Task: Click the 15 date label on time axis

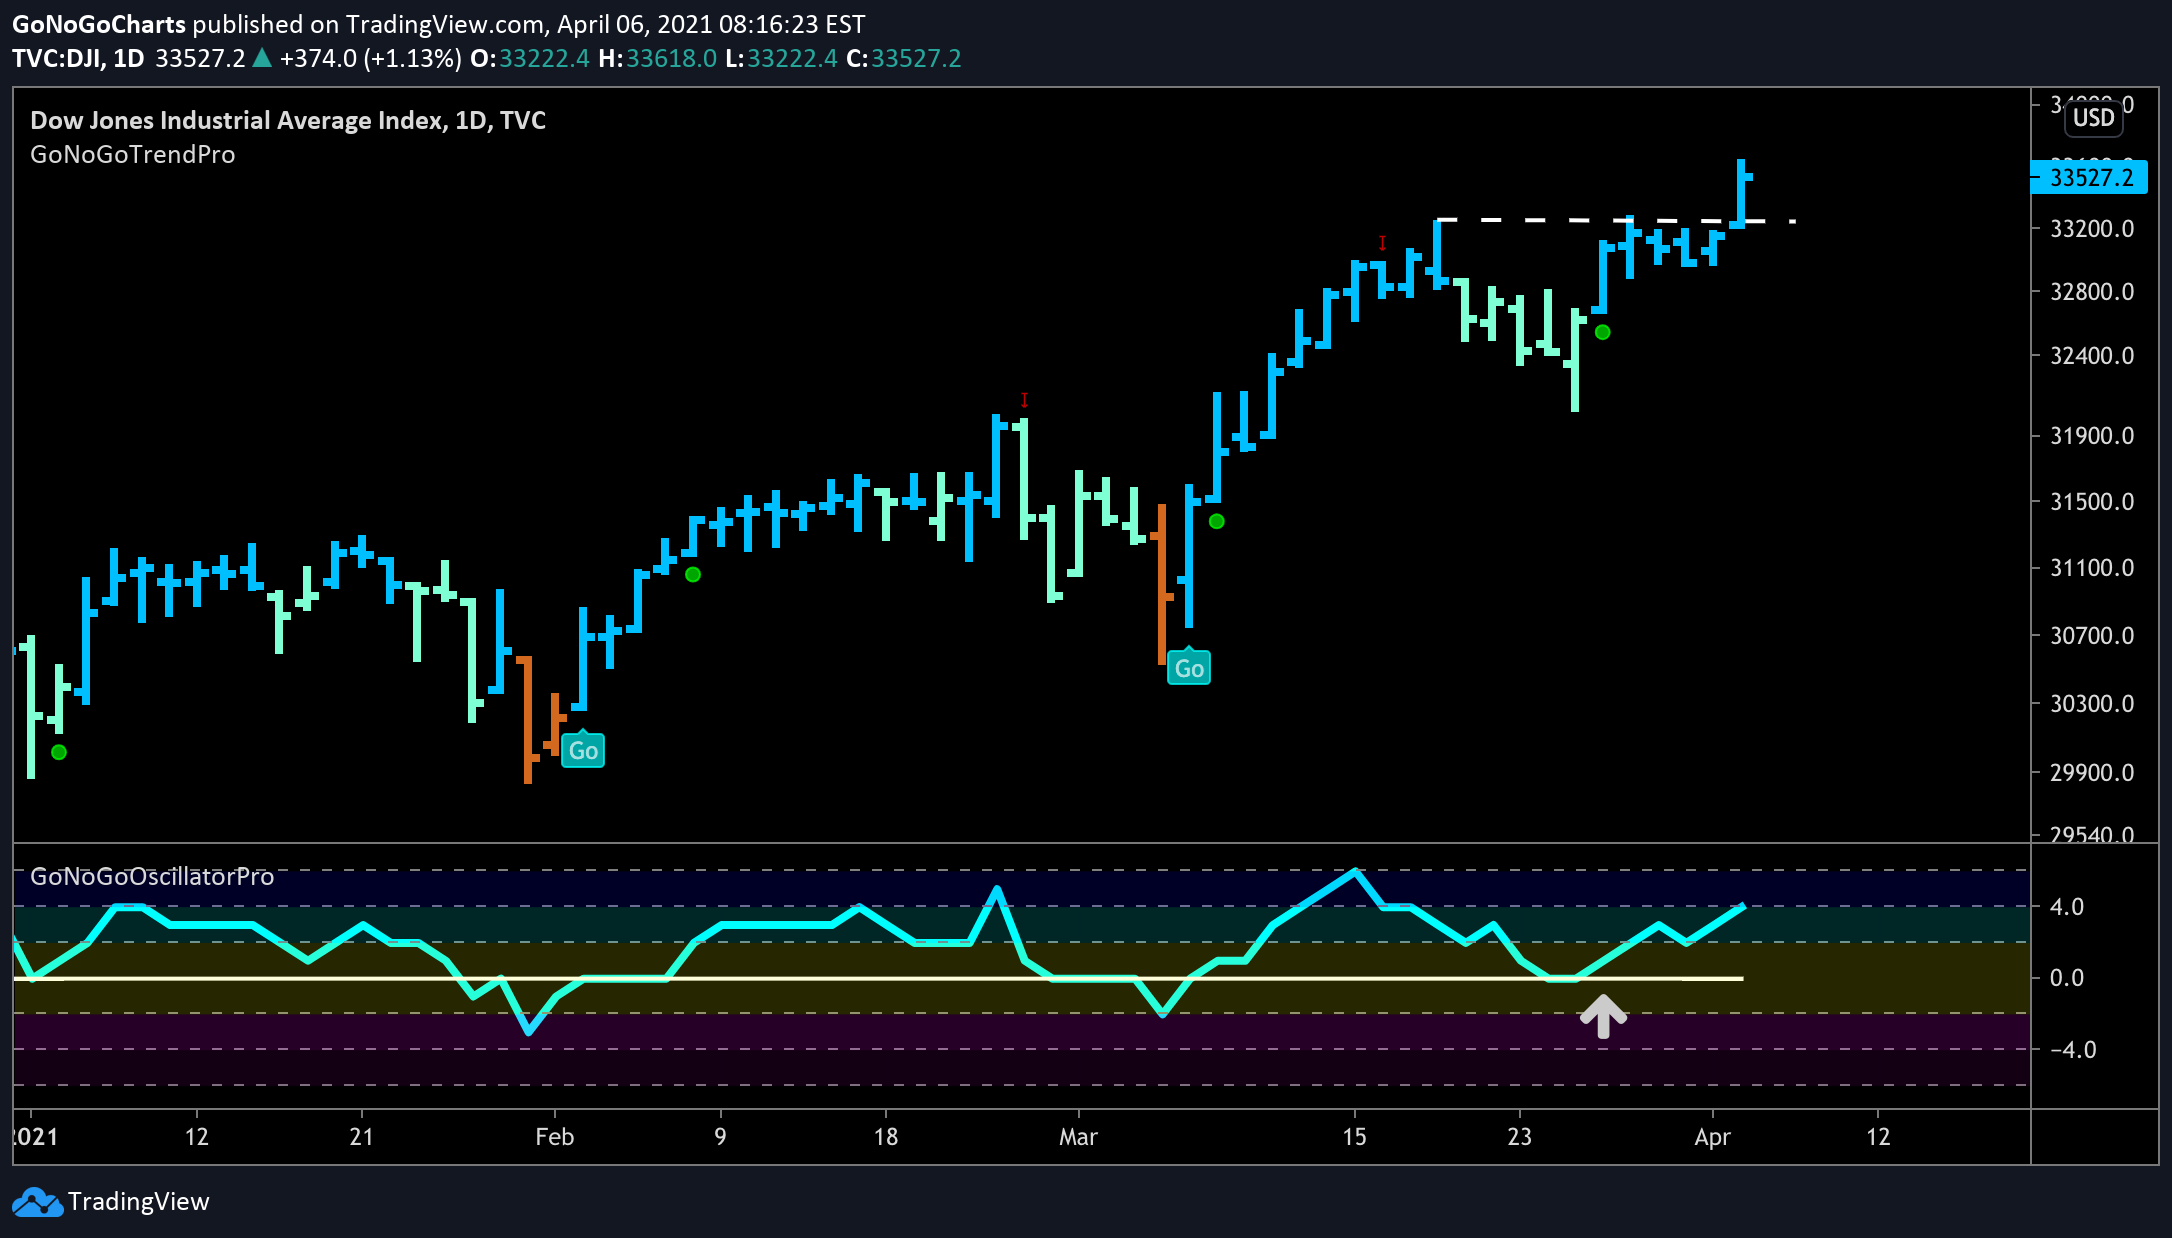Action: coord(1355,1137)
